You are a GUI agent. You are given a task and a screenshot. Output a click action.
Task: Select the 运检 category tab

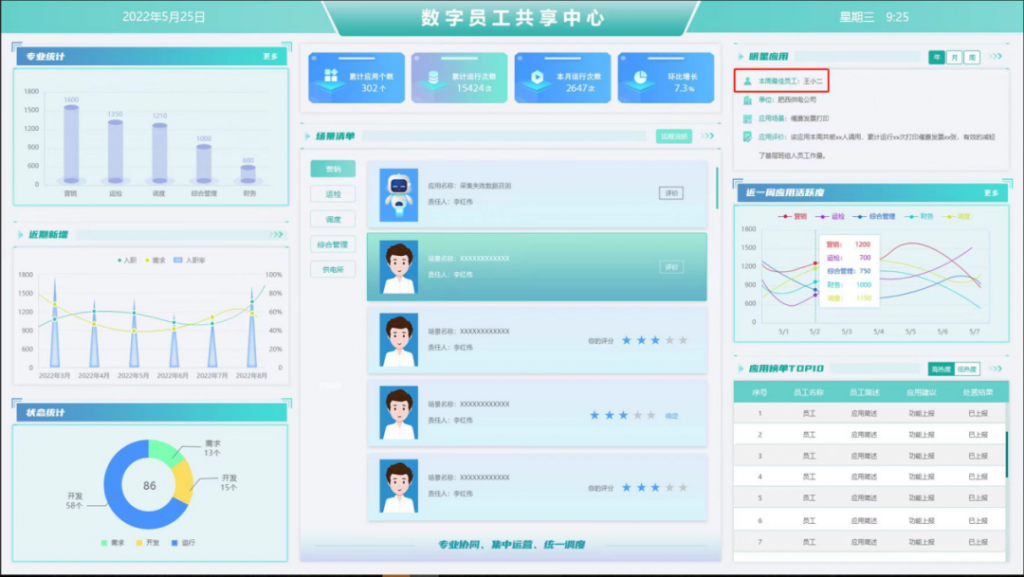(332, 194)
